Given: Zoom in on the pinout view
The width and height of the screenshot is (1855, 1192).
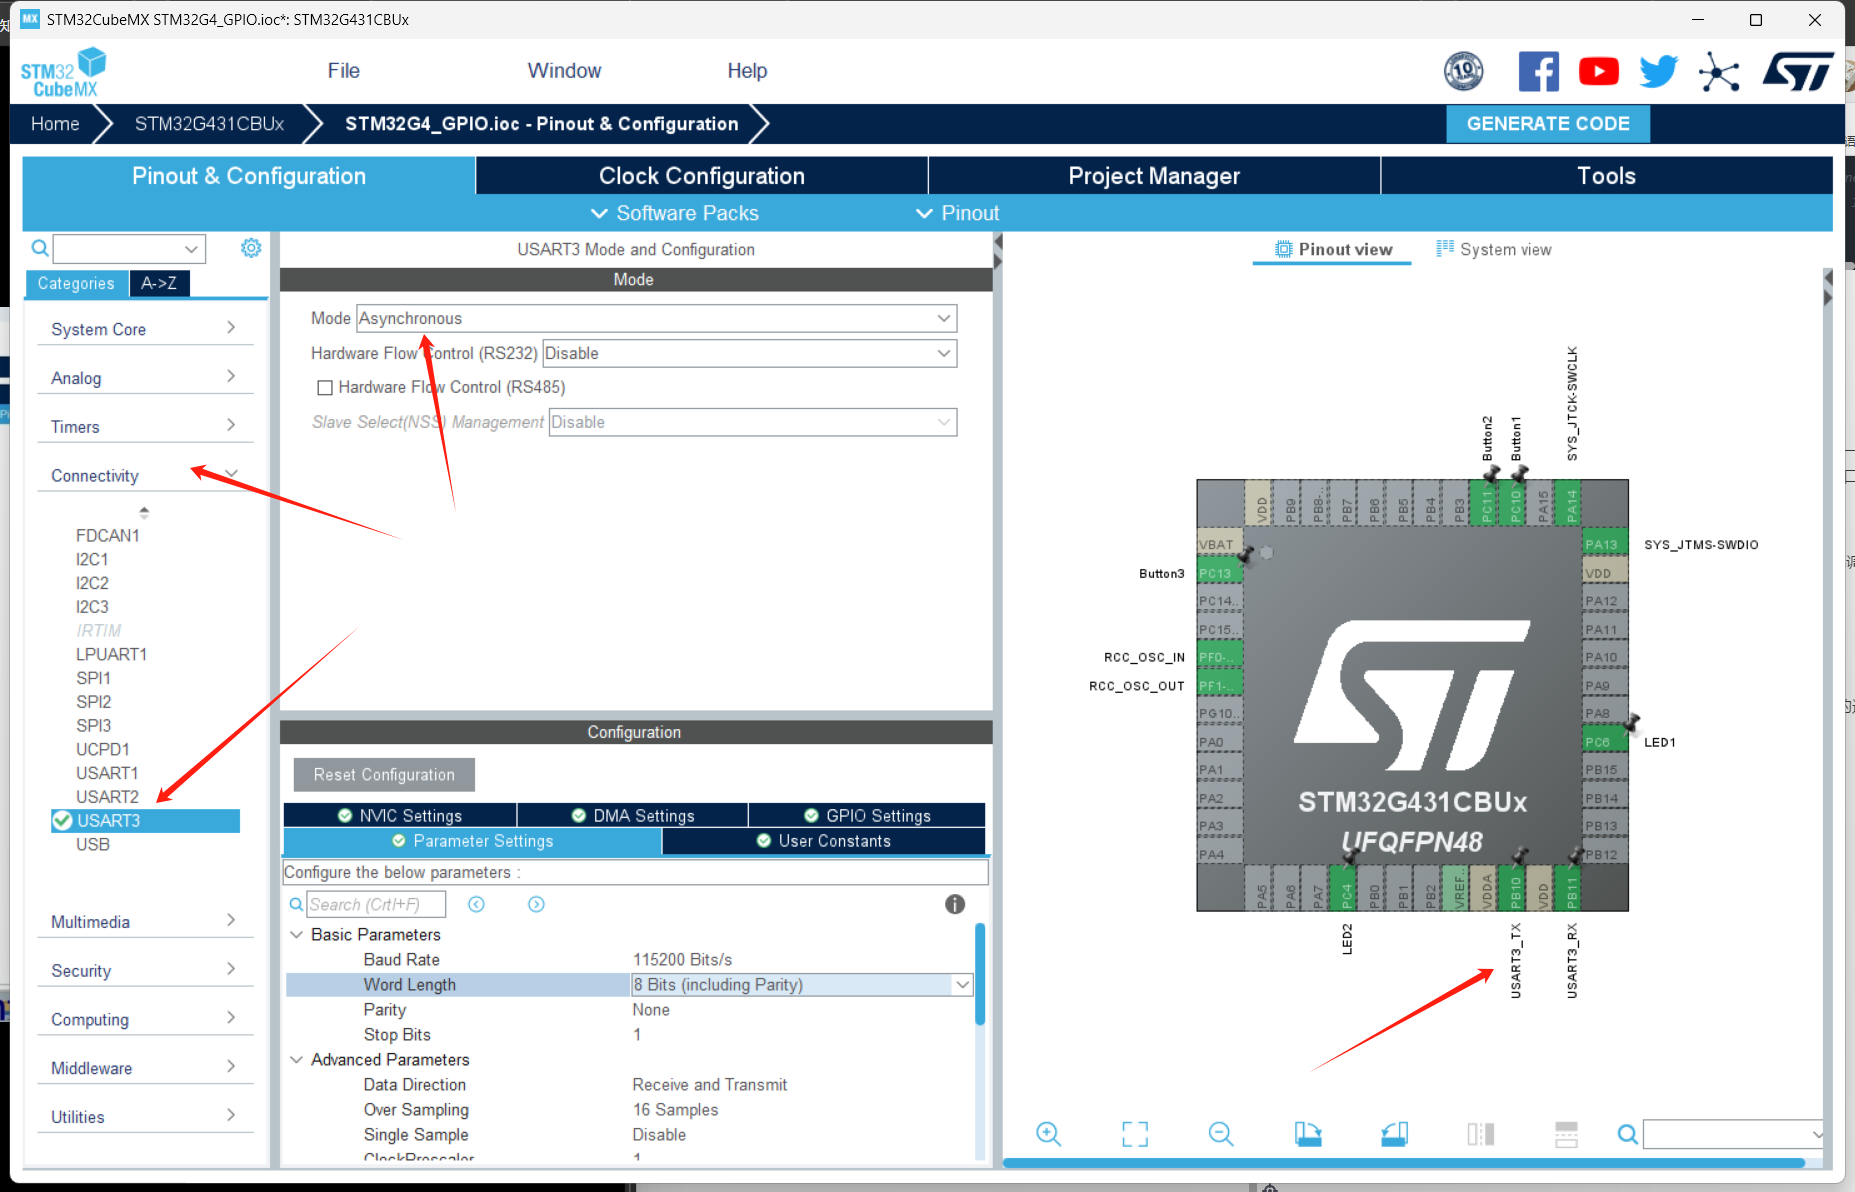Looking at the screenshot, I should coord(1048,1134).
